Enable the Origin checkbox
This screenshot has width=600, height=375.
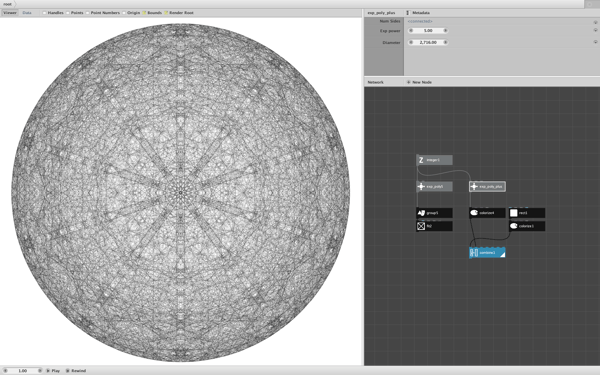click(x=124, y=13)
